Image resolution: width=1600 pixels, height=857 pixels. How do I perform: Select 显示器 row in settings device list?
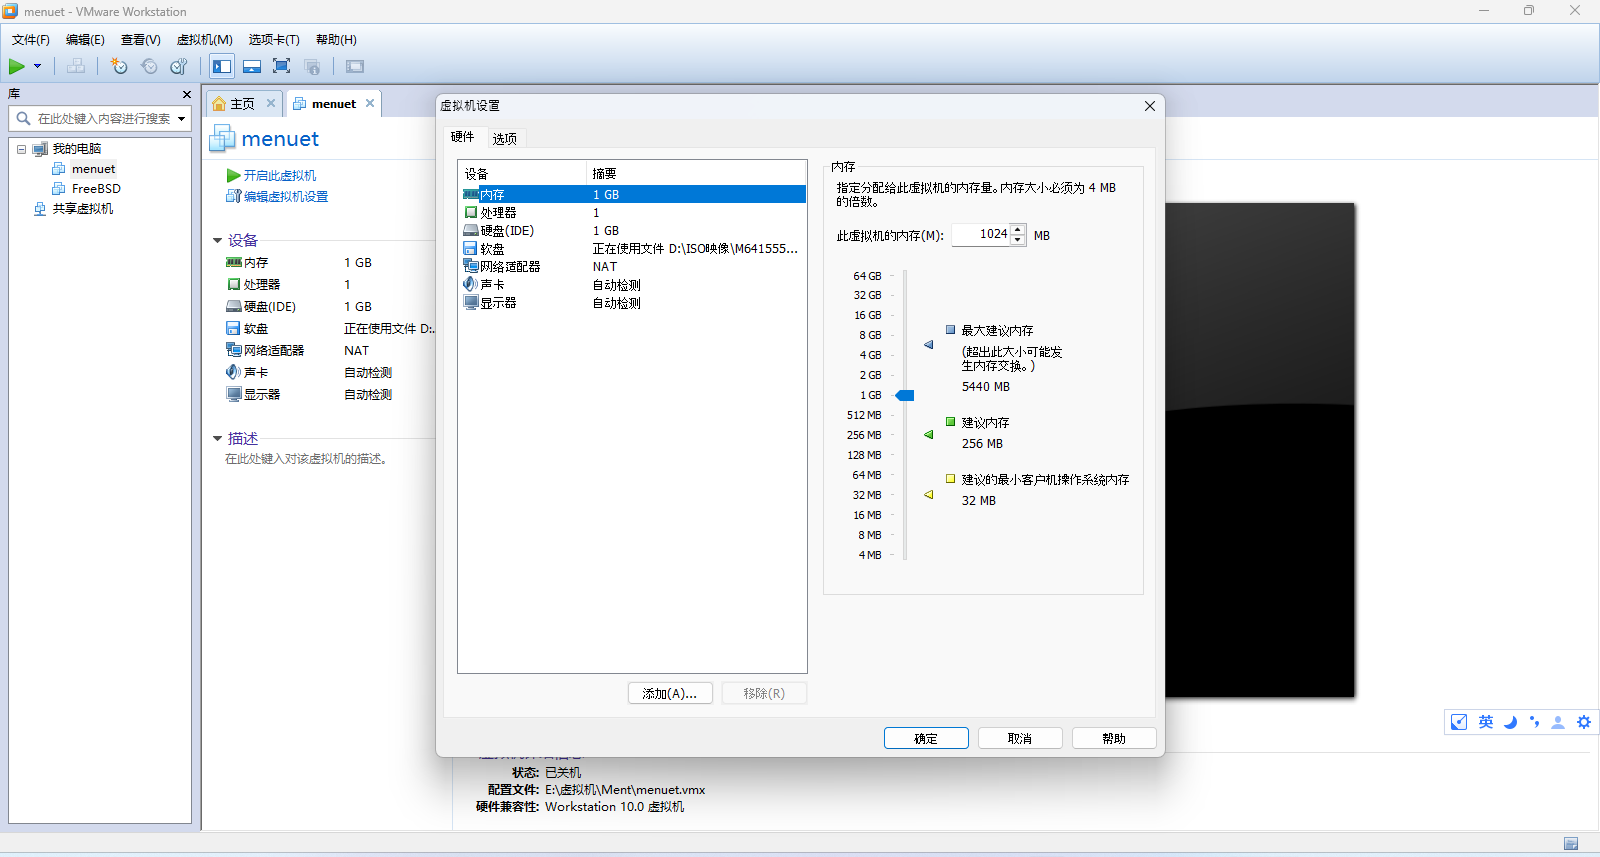point(632,303)
